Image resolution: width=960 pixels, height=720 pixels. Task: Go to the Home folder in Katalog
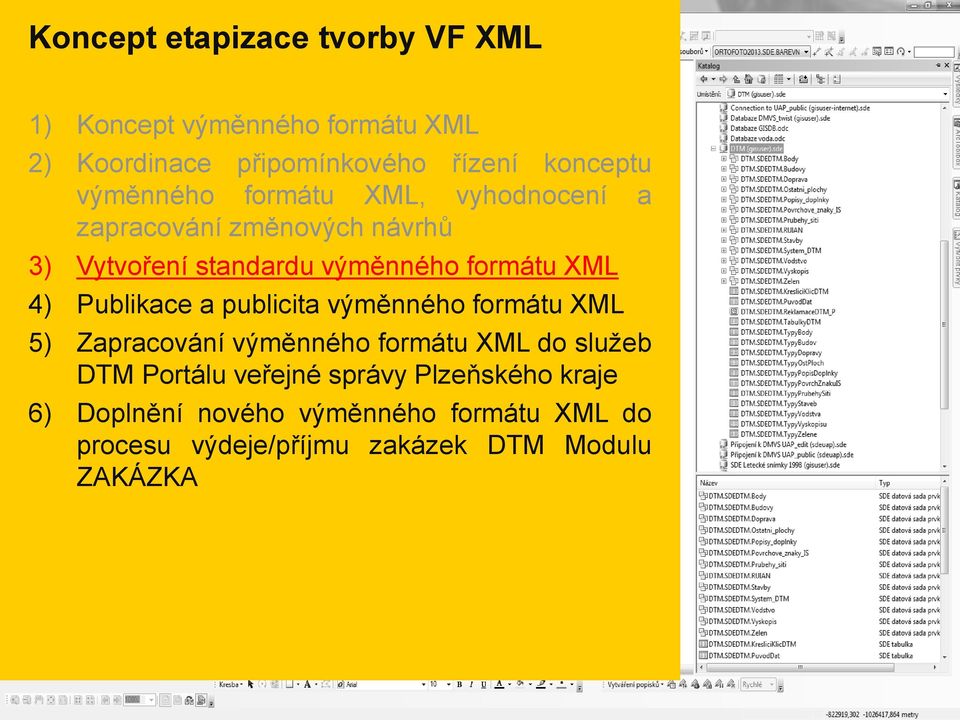pos(748,79)
